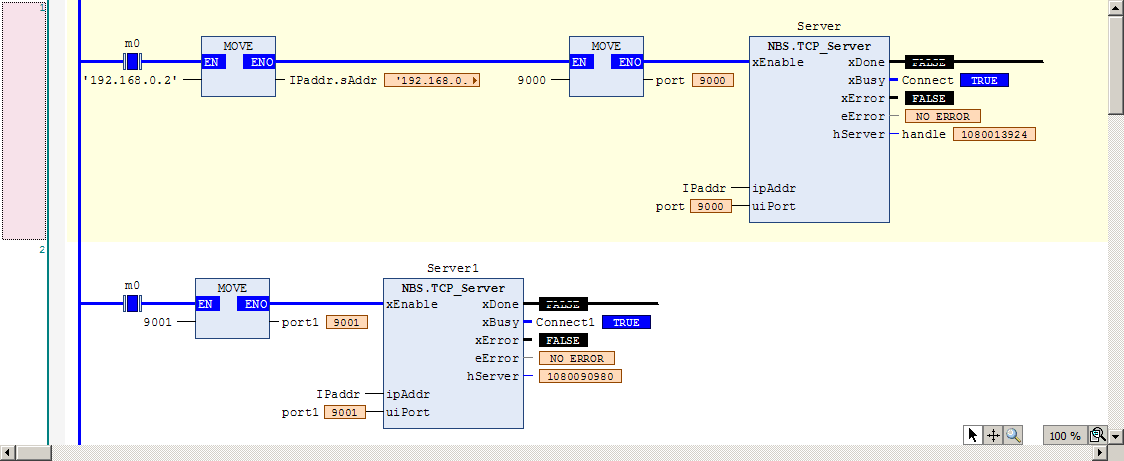The width and height of the screenshot is (1124, 461).
Task: Toggle the Connect TRUE value
Action: point(984,80)
